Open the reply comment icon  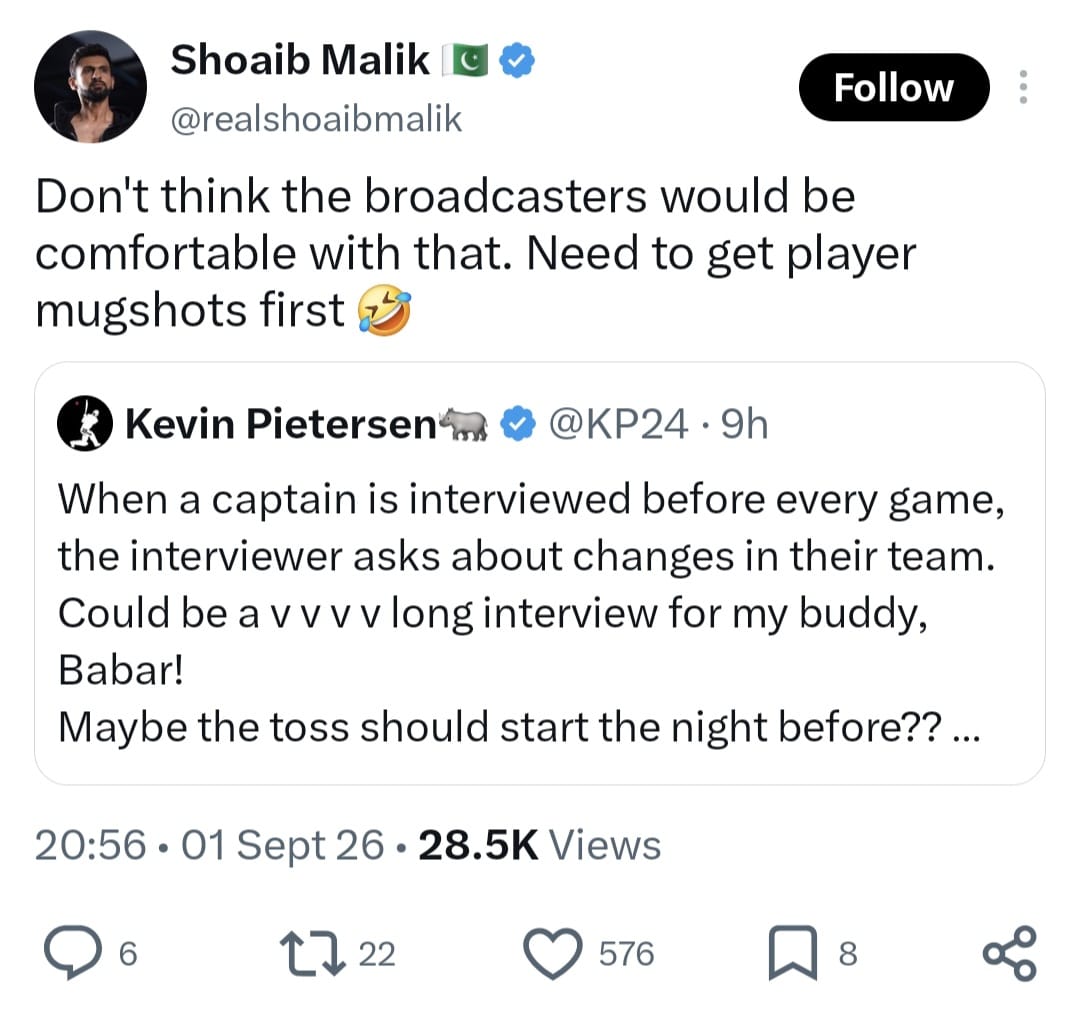coord(72,952)
